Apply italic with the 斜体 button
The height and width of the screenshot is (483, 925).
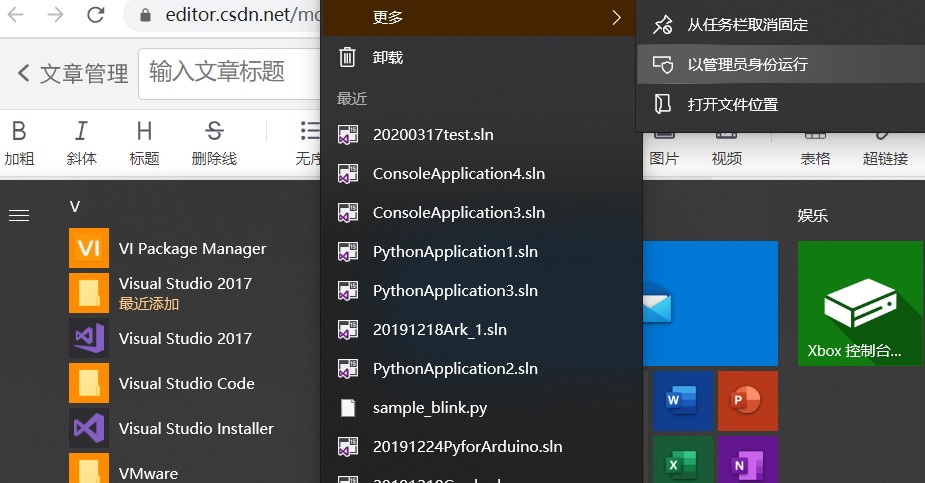point(81,143)
